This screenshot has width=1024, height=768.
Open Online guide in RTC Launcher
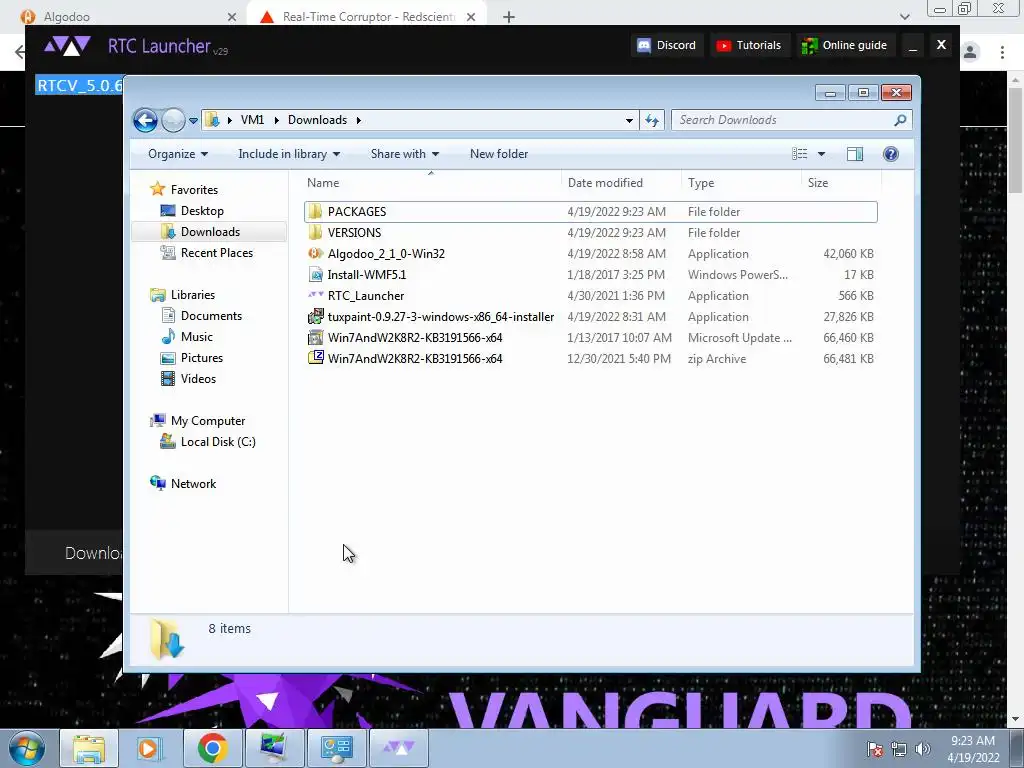[x=844, y=45]
